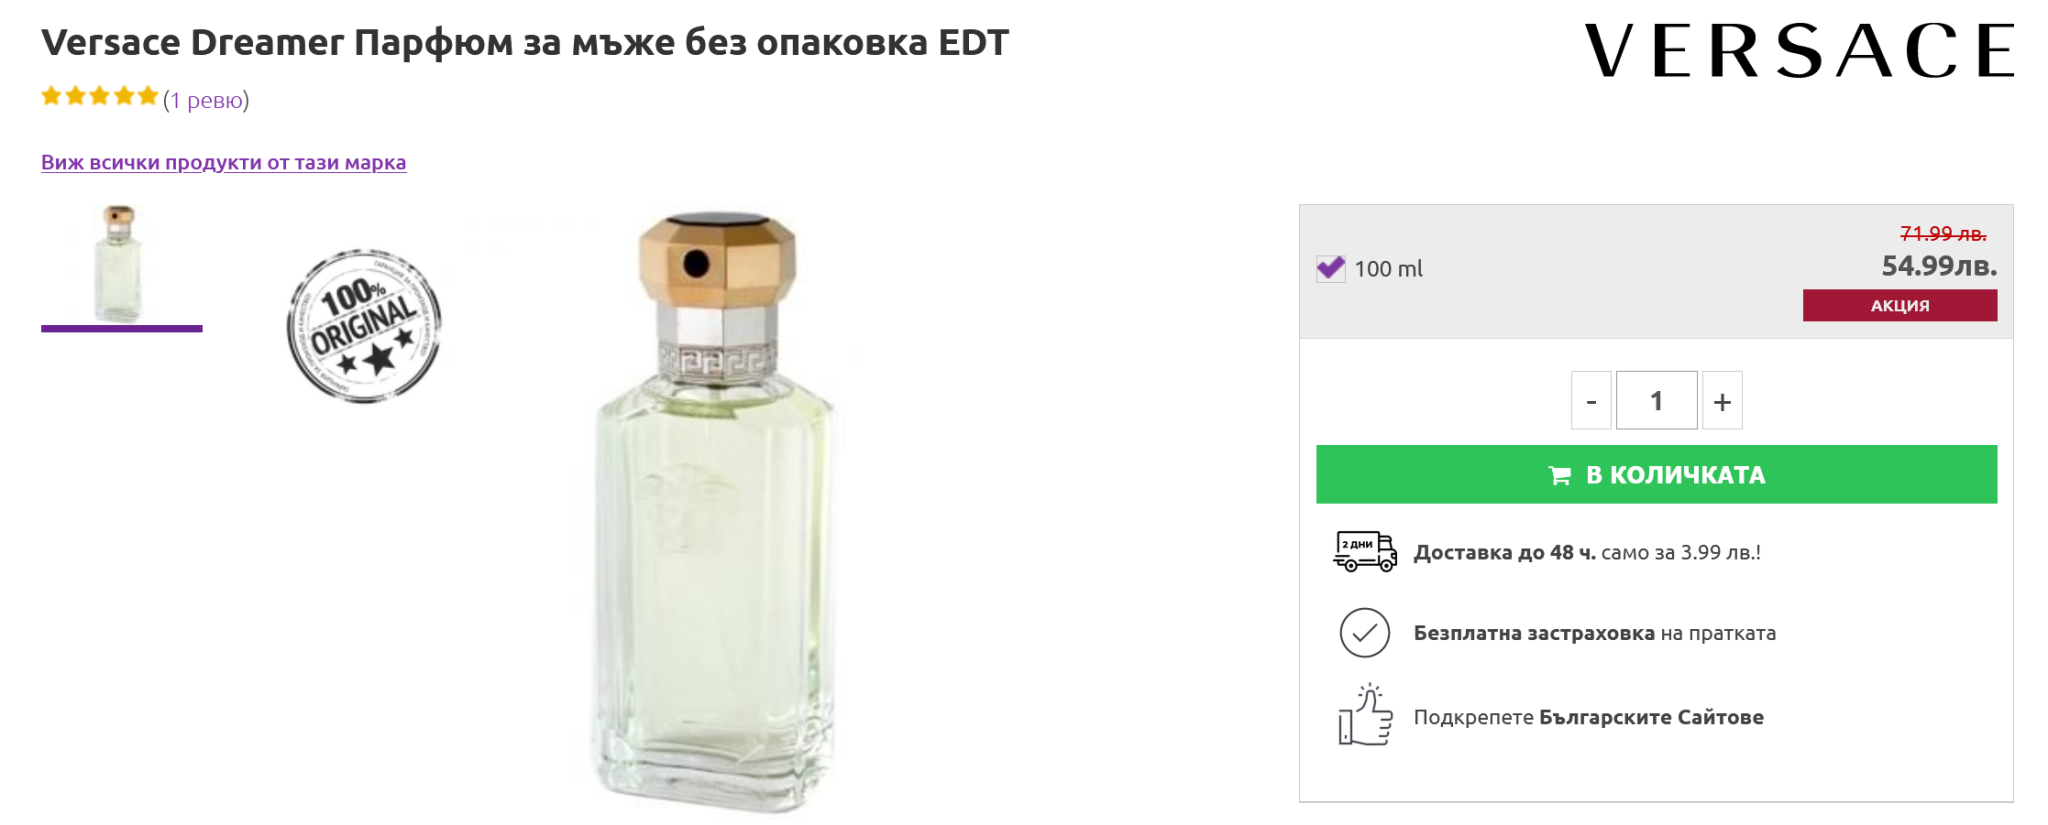Image resolution: width=2048 pixels, height=825 pixels.
Task: Click the five-star rating icons
Action: click(x=100, y=97)
